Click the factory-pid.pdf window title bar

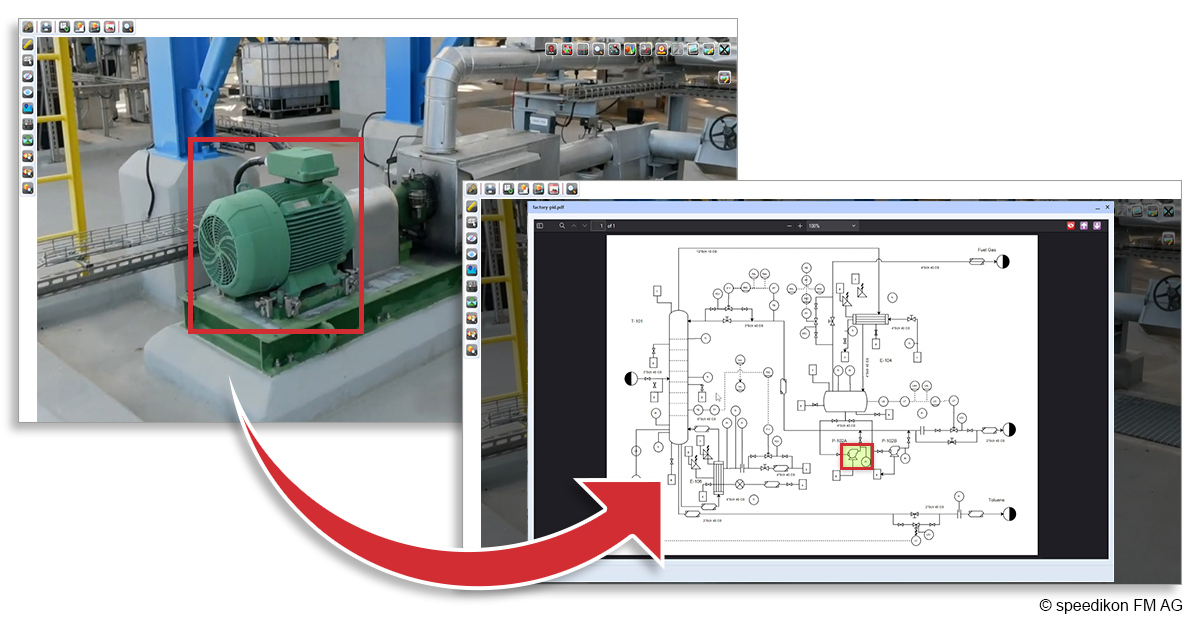tap(820, 207)
